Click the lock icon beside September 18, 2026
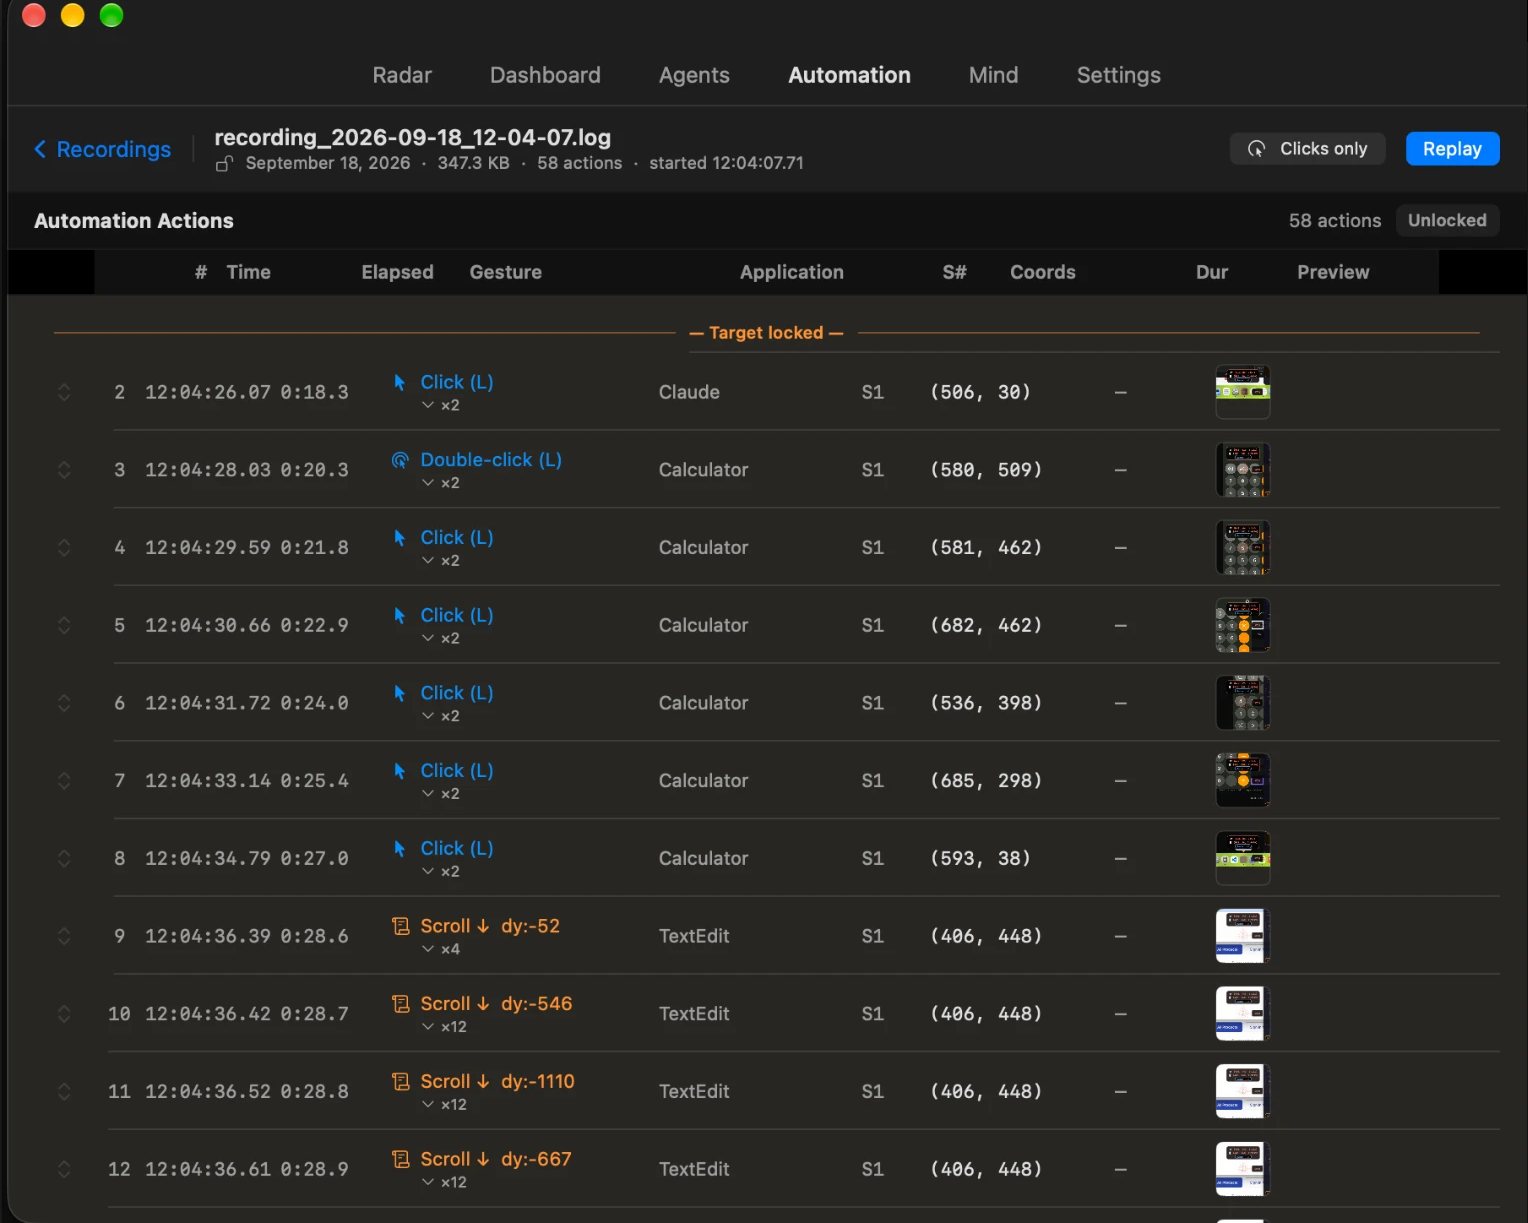The height and width of the screenshot is (1223, 1528). pos(225,163)
